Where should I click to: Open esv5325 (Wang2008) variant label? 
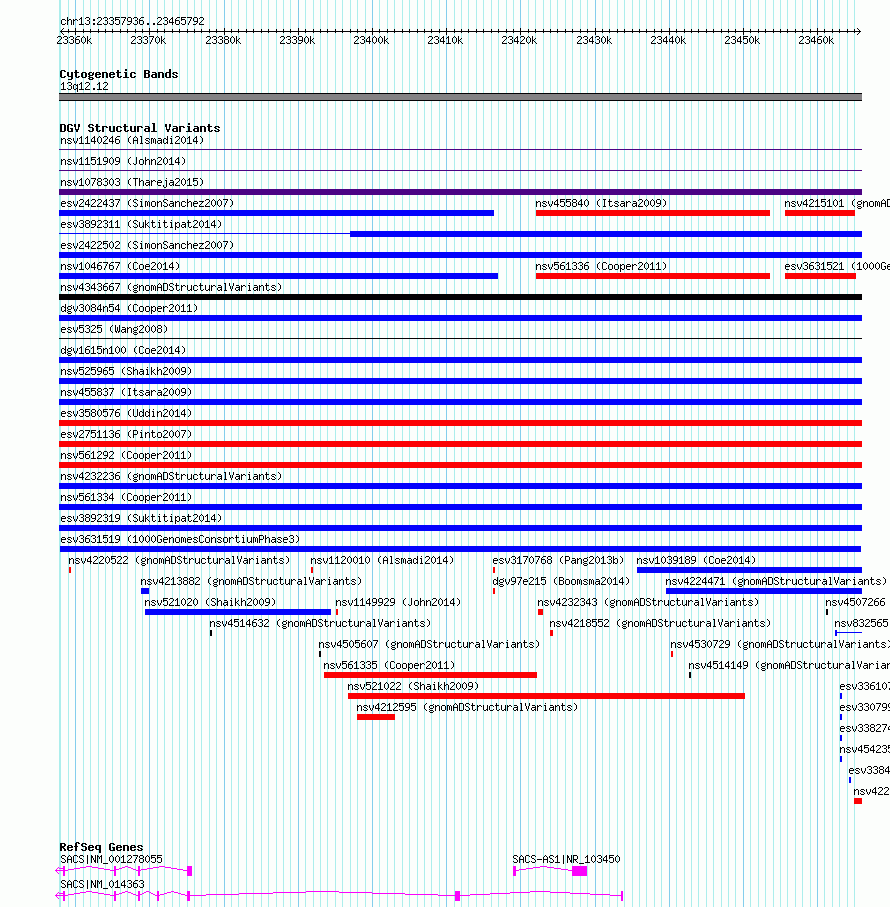point(114,329)
